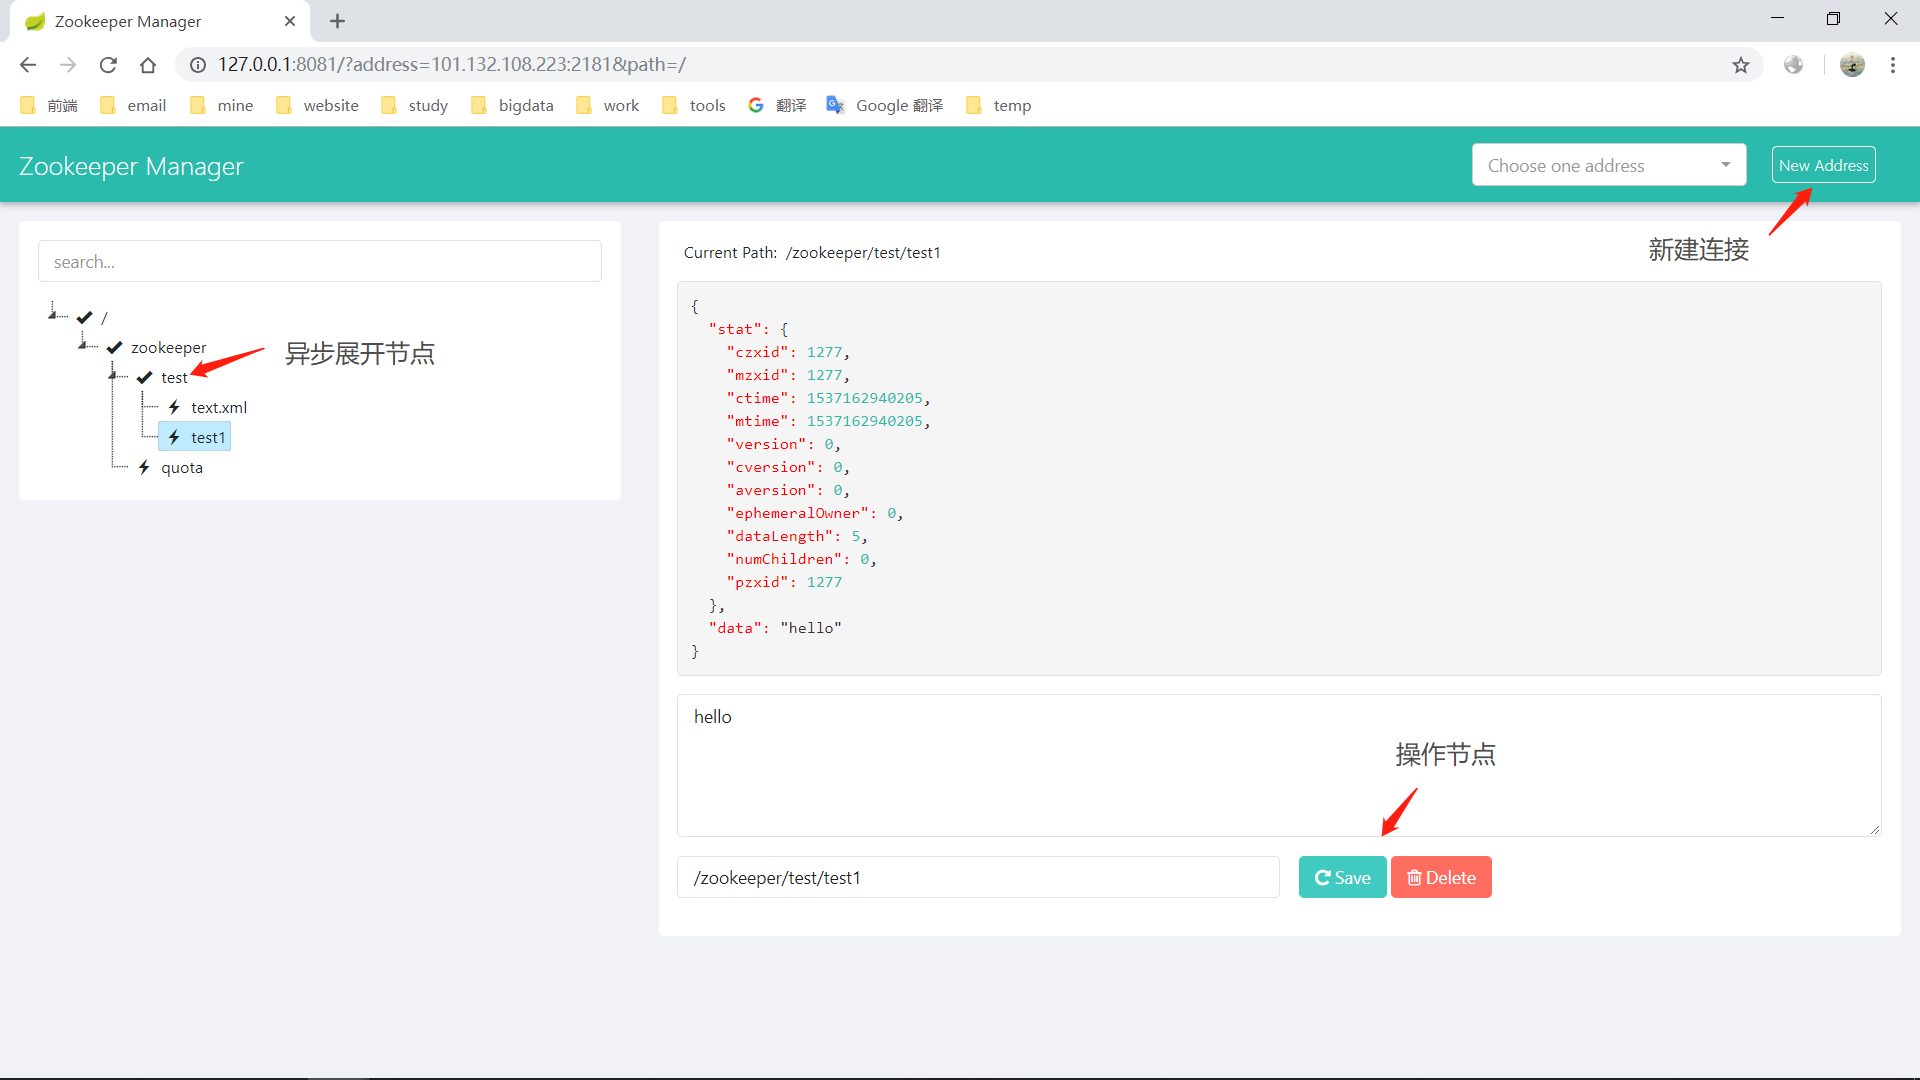Open a new browser tab
Viewport: 1920px width, 1080px height.
pyautogui.click(x=338, y=21)
